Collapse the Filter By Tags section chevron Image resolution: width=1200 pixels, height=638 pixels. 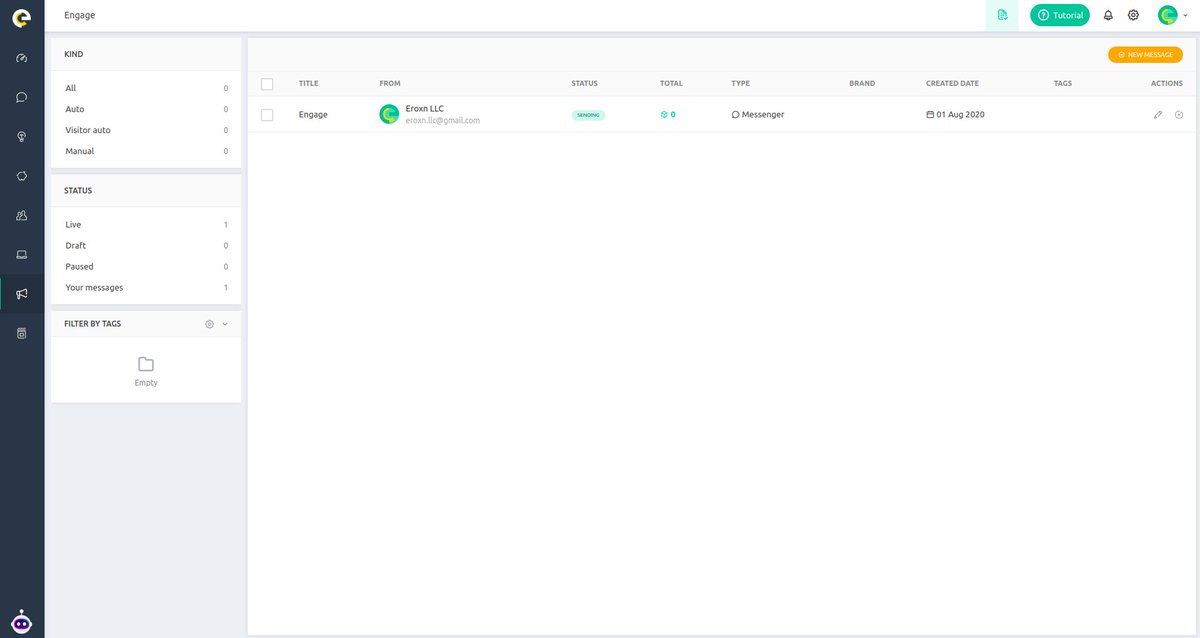(225, 323)
